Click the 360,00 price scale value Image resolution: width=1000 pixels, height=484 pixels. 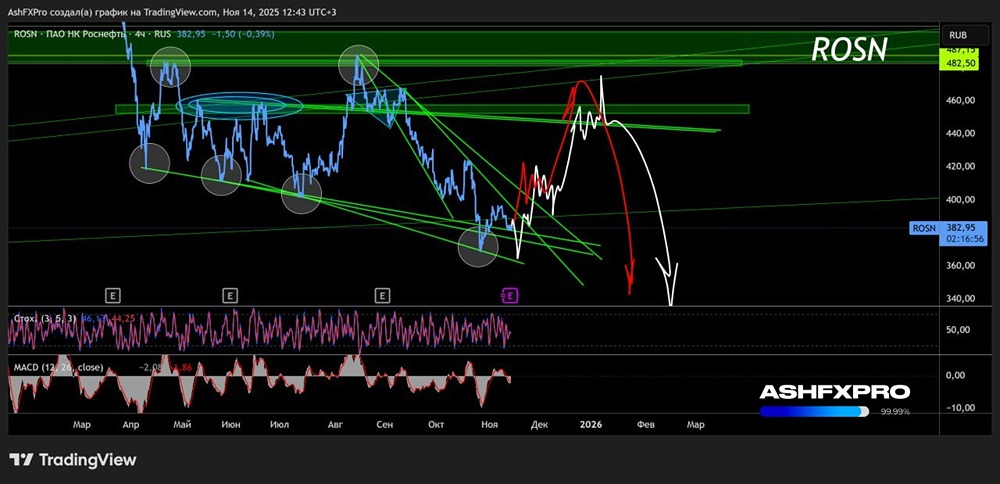960,265
